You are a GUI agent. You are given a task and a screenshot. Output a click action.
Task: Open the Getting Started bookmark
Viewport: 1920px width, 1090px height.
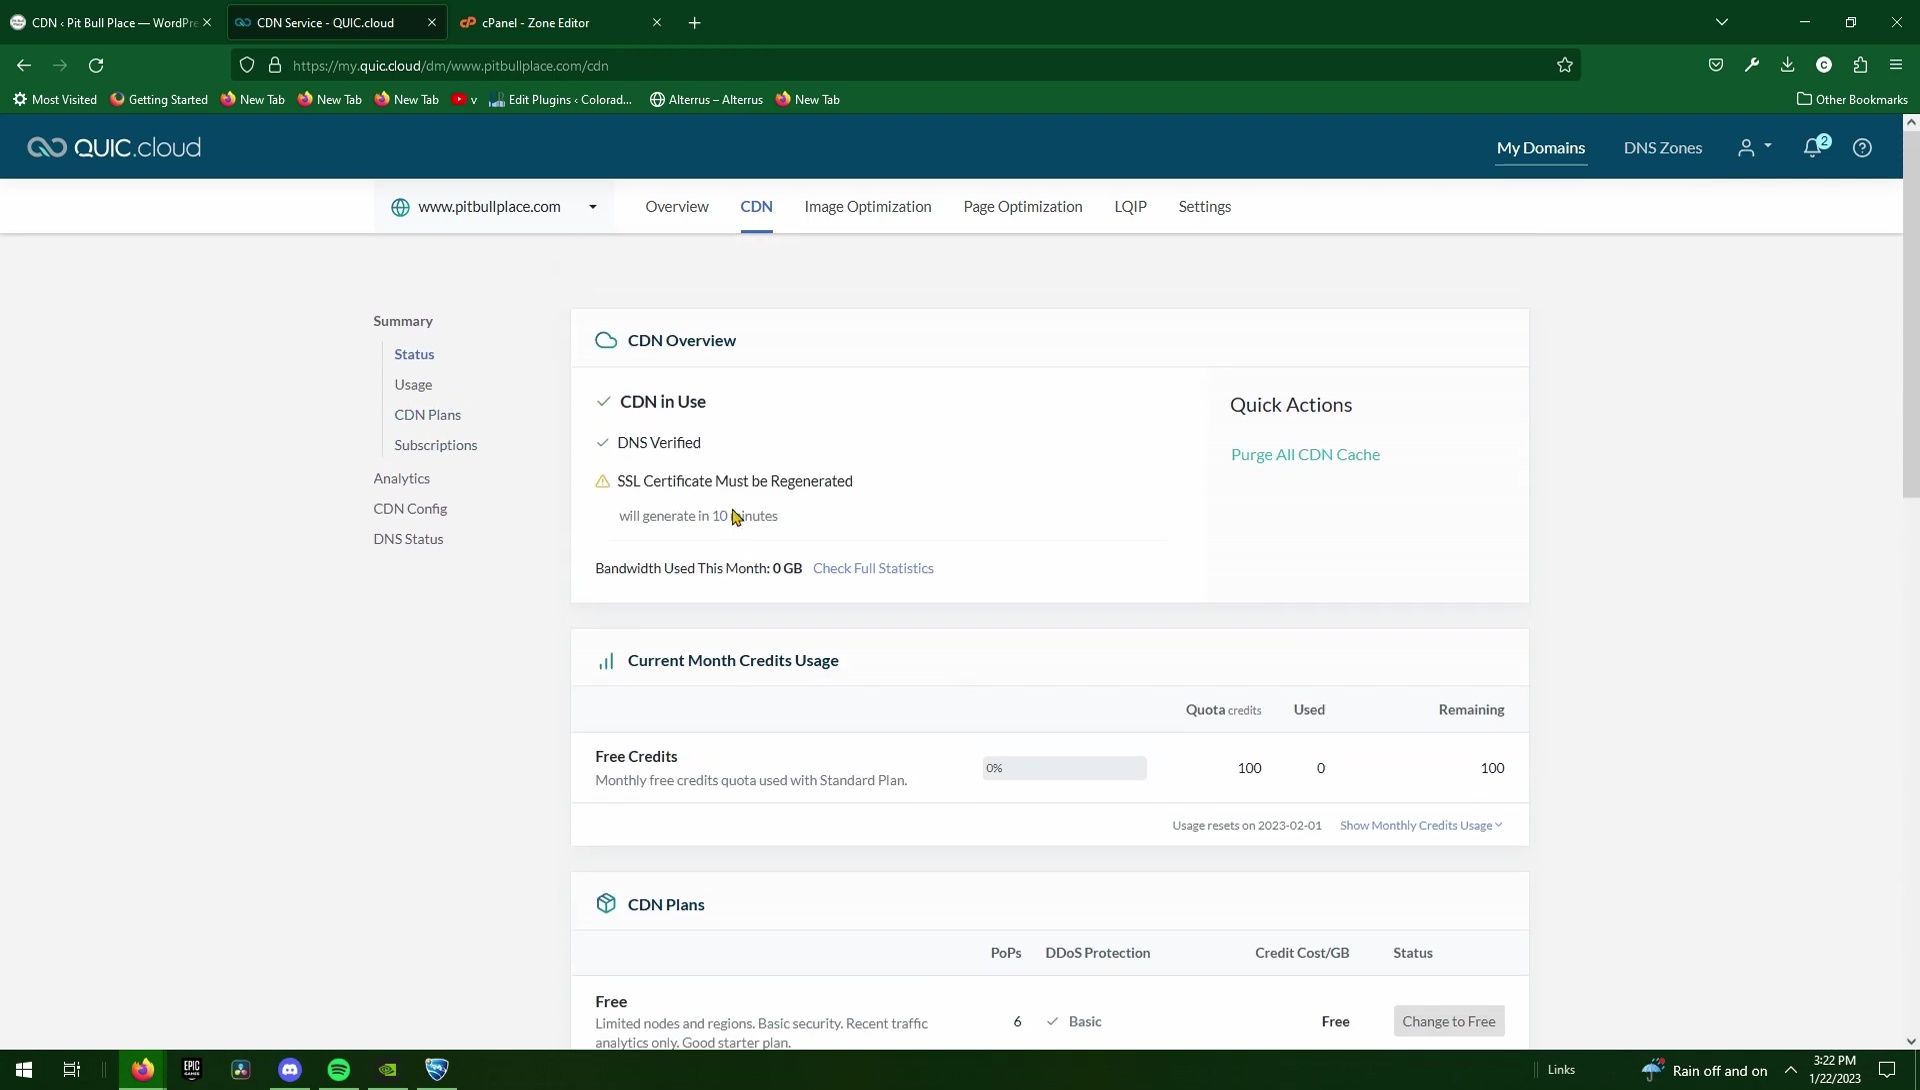click(159, 99)
